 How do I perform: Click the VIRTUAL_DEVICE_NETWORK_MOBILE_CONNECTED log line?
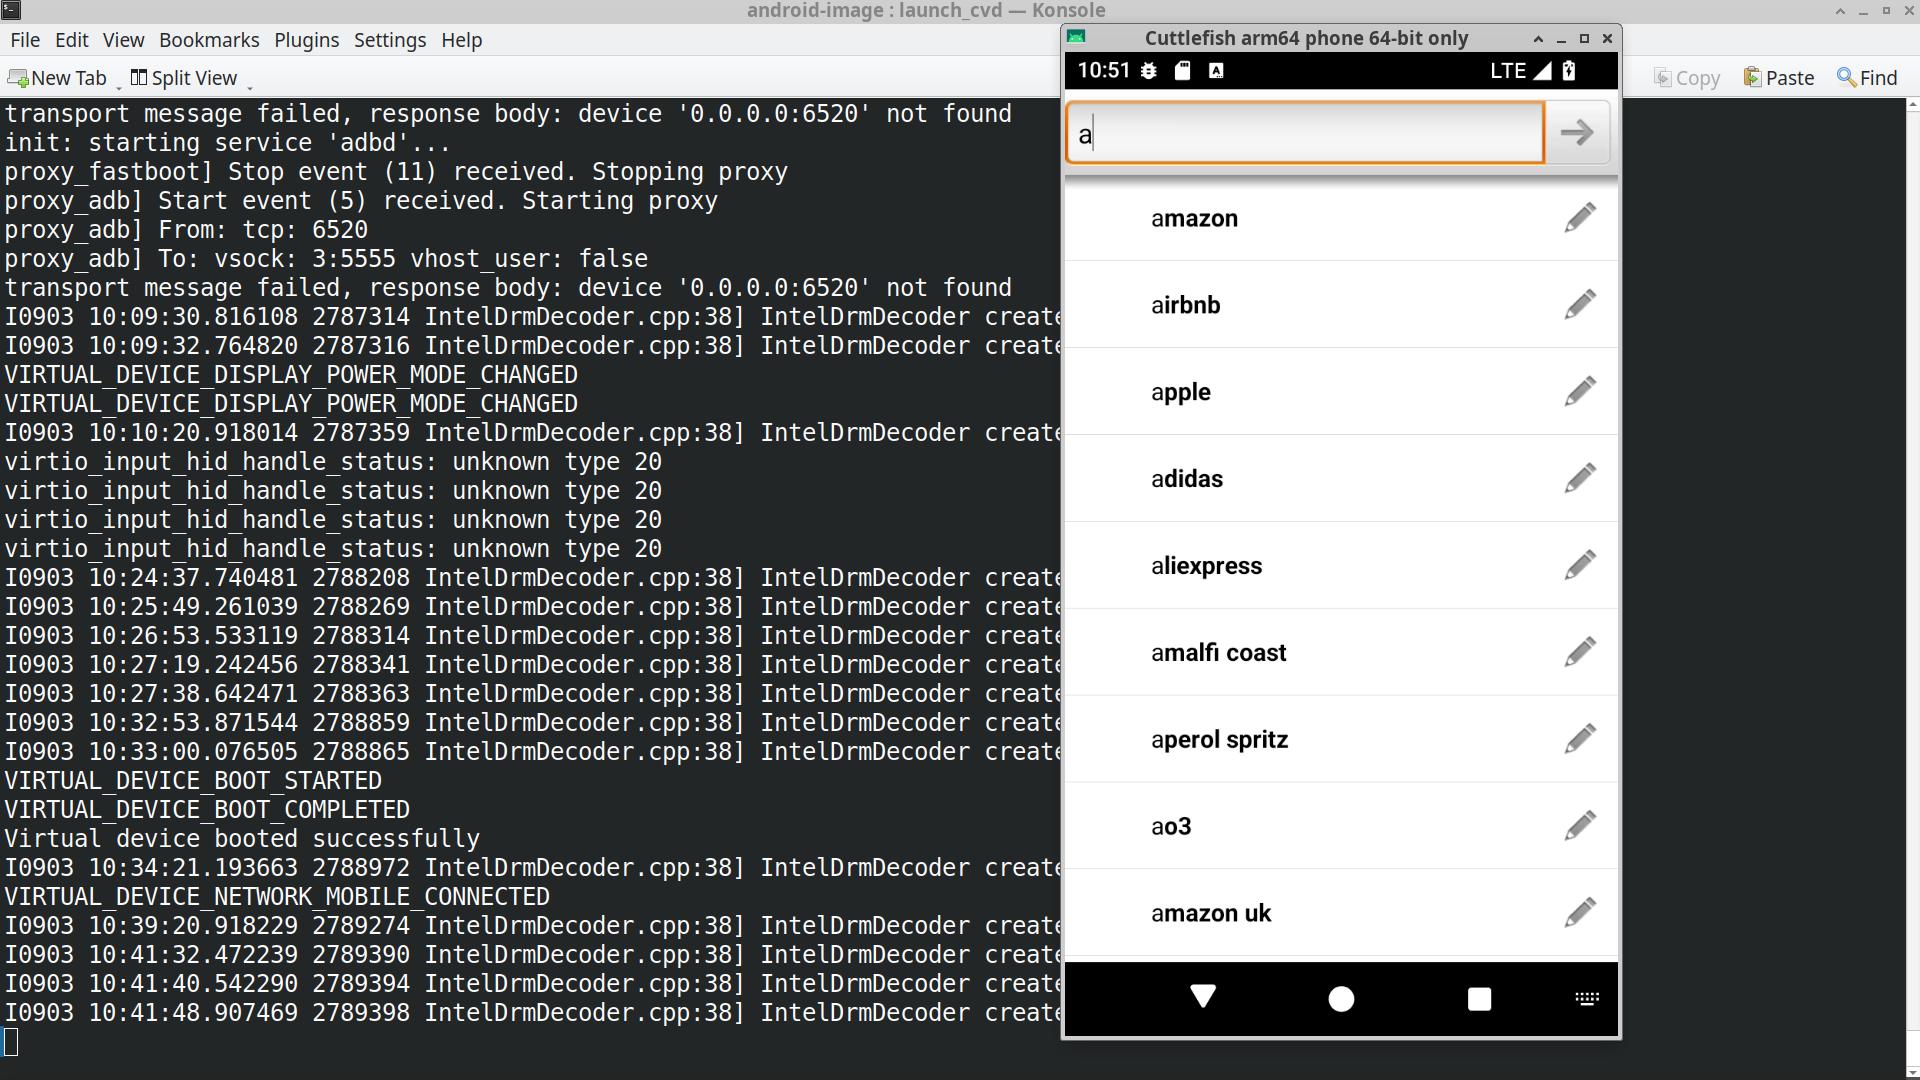(277, 897)
